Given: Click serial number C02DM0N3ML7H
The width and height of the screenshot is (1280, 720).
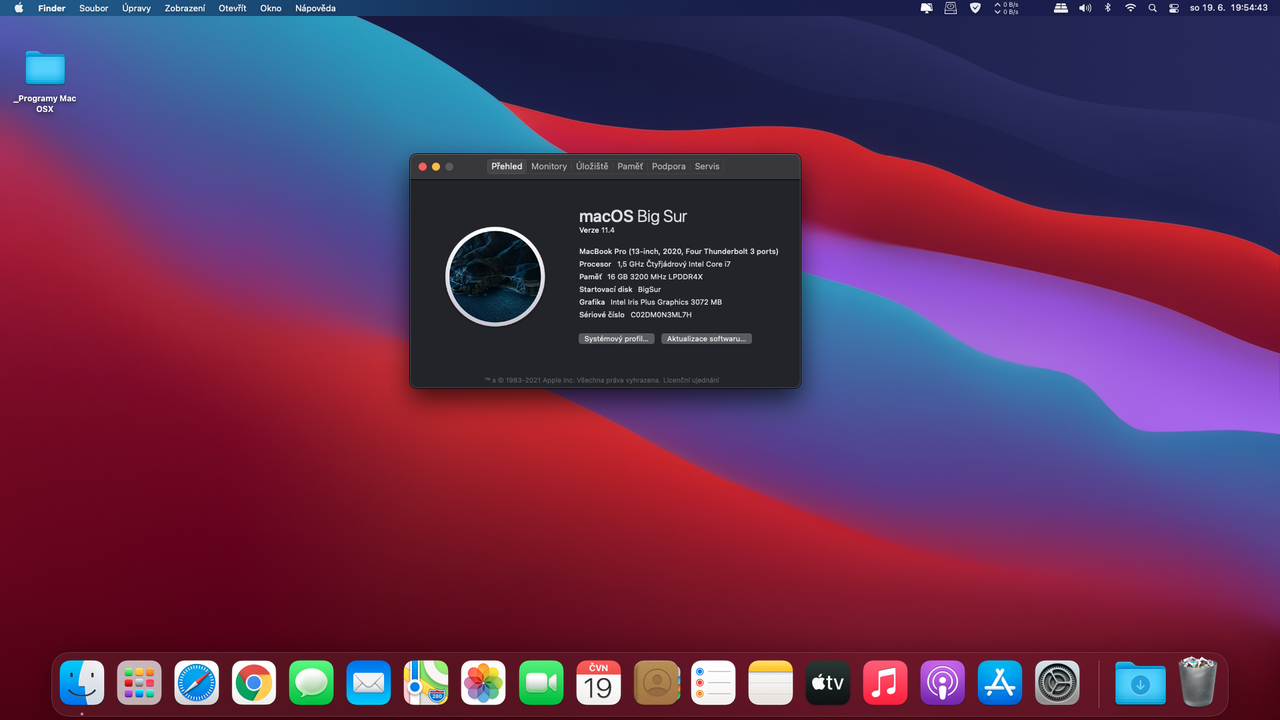Looking at the screenshot, I should [x=661, y=314].
